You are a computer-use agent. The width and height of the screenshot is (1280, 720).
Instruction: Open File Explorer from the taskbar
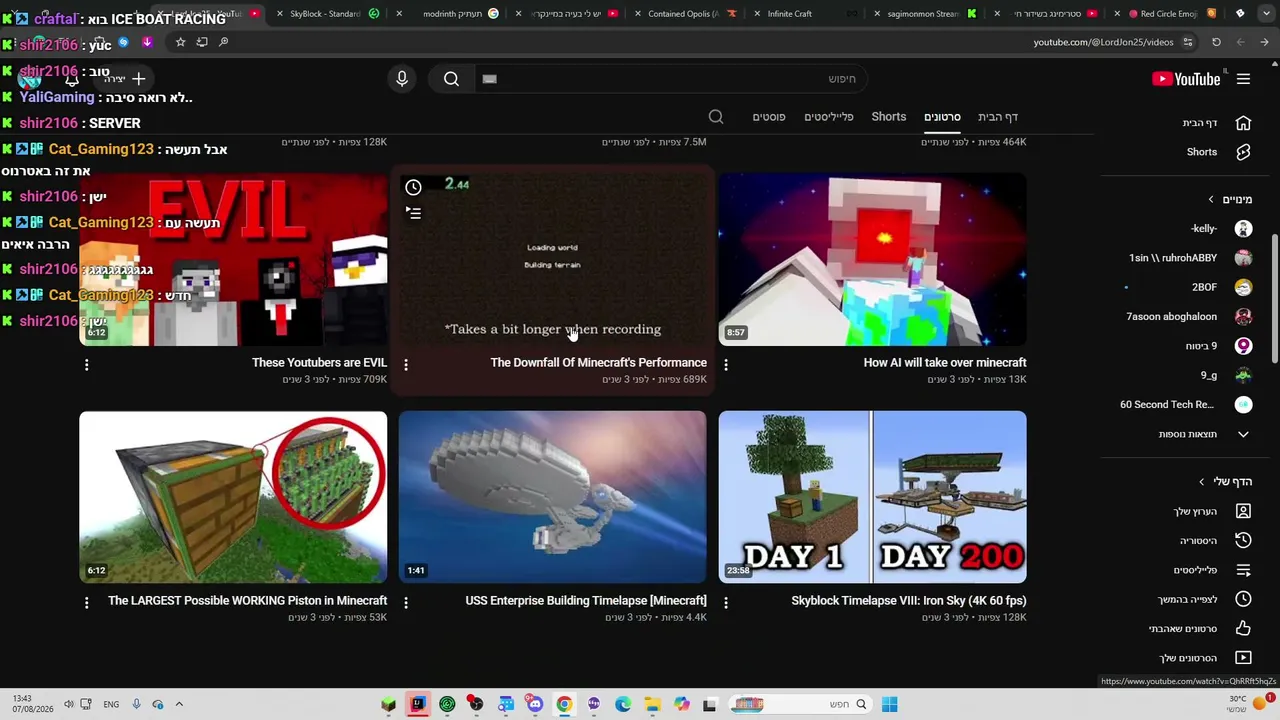pyautogui.click(x=652, y=705)
